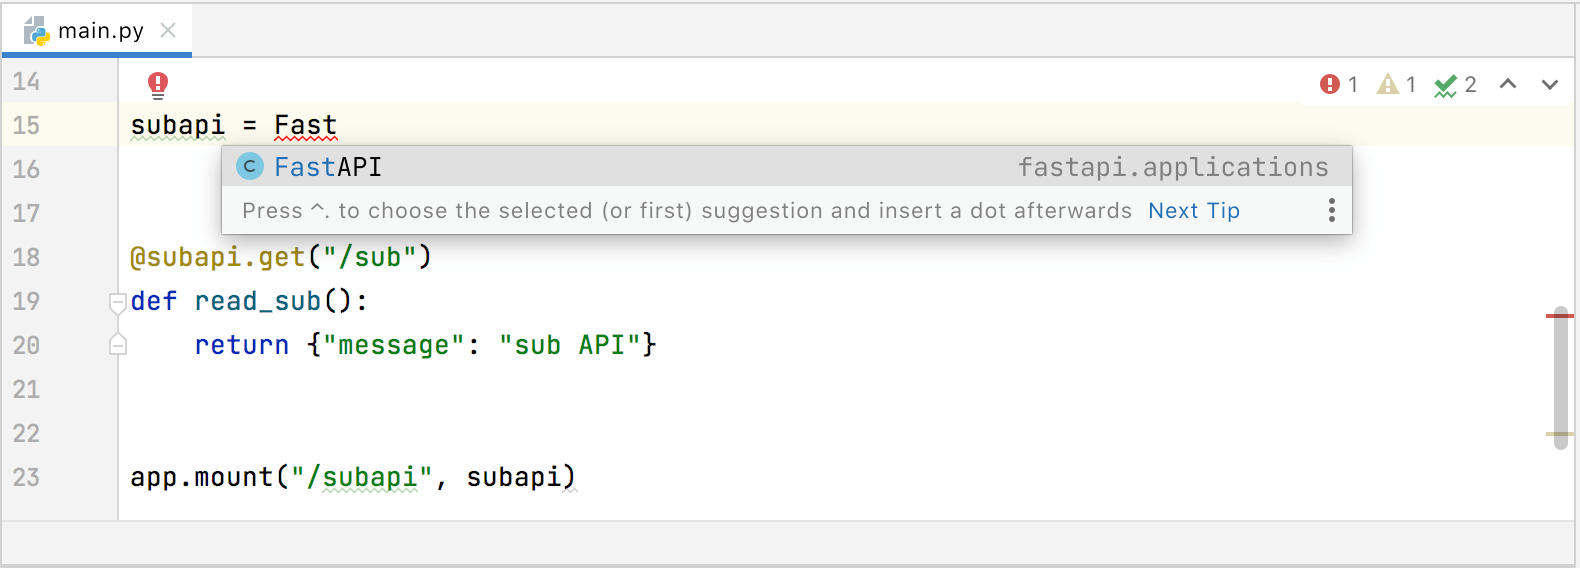Click the red error count indicator

click(x=1339, y=85)
